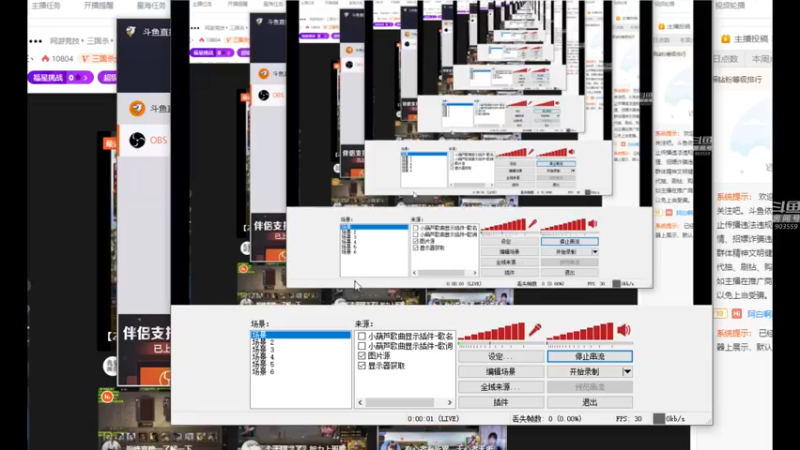This screenshot has height=450, width=800.
Task: Open the 视频轮播 tab at top right
Action: (730, 6)
